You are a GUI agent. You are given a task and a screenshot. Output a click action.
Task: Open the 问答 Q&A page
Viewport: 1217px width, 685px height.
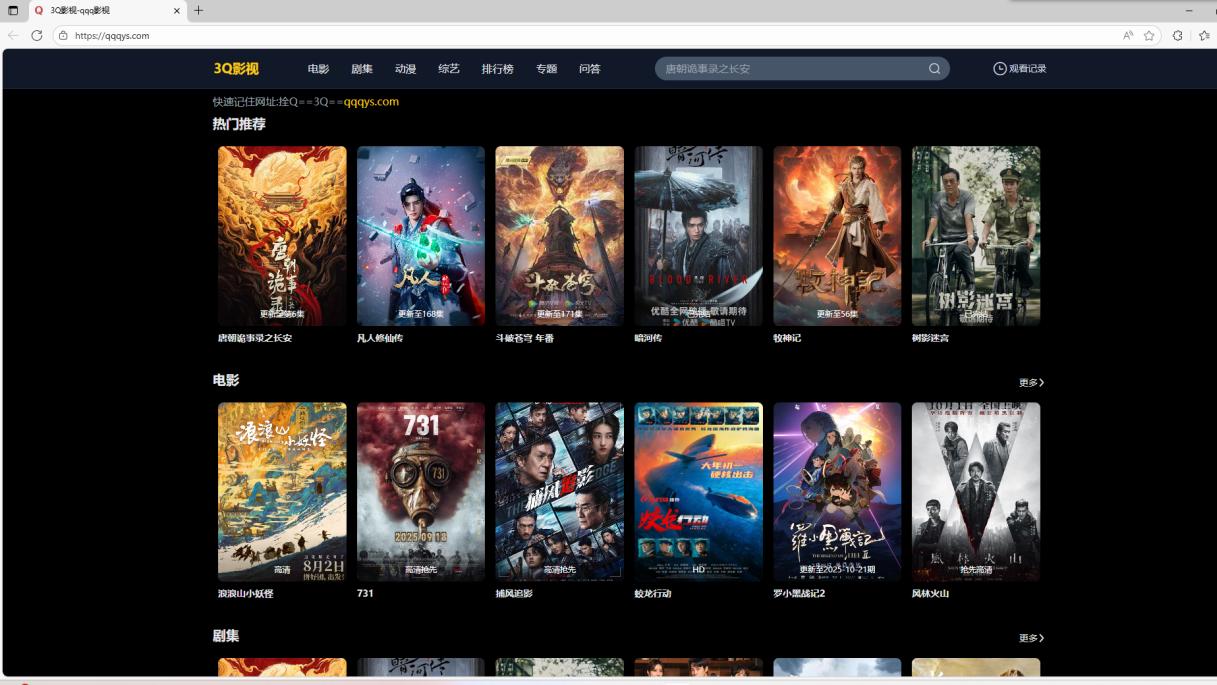pyautogui.click(x=590, y=69)
